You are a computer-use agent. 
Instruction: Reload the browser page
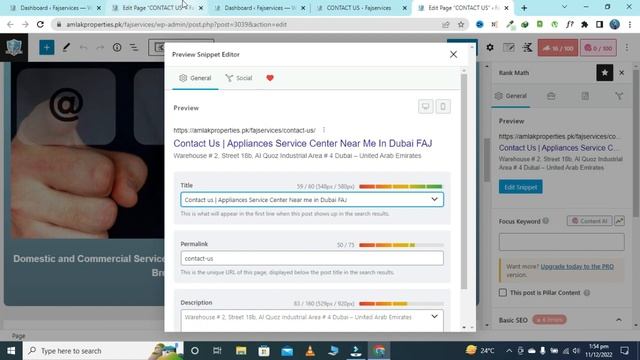coord(40,24)
